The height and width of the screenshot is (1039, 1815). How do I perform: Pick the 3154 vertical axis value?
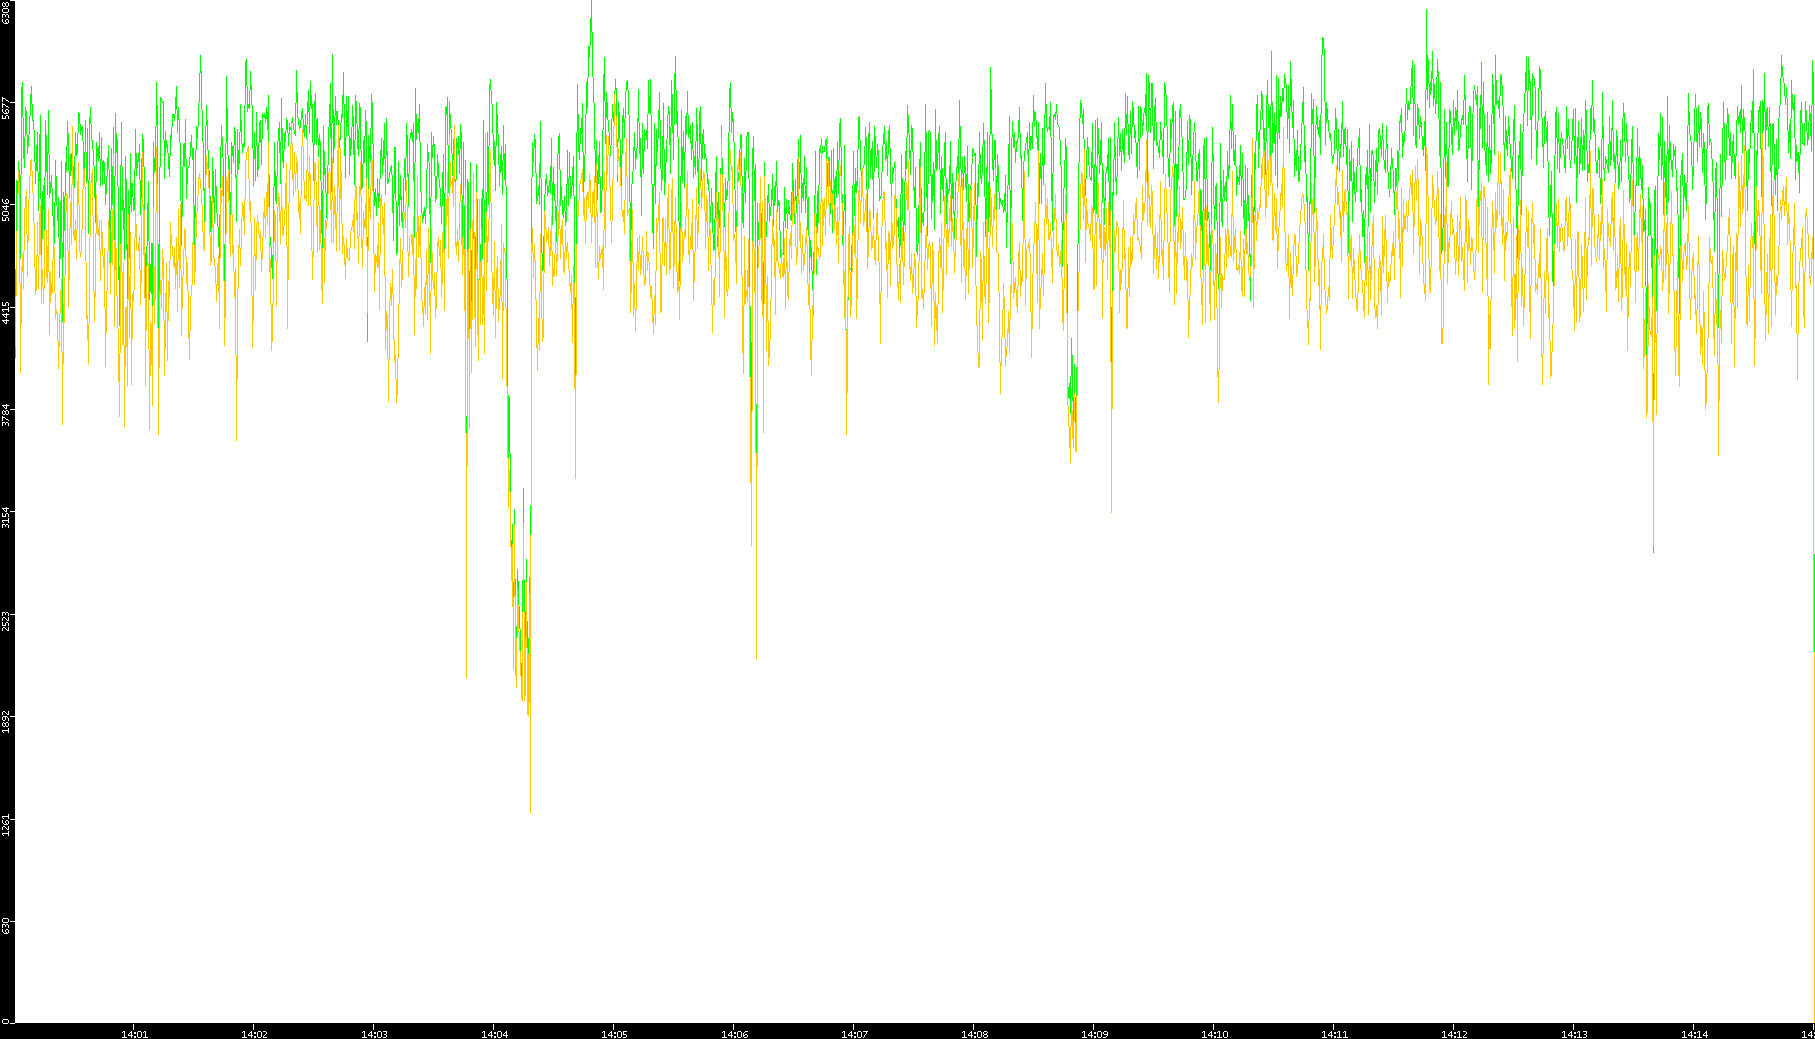[x=6, y=517]
